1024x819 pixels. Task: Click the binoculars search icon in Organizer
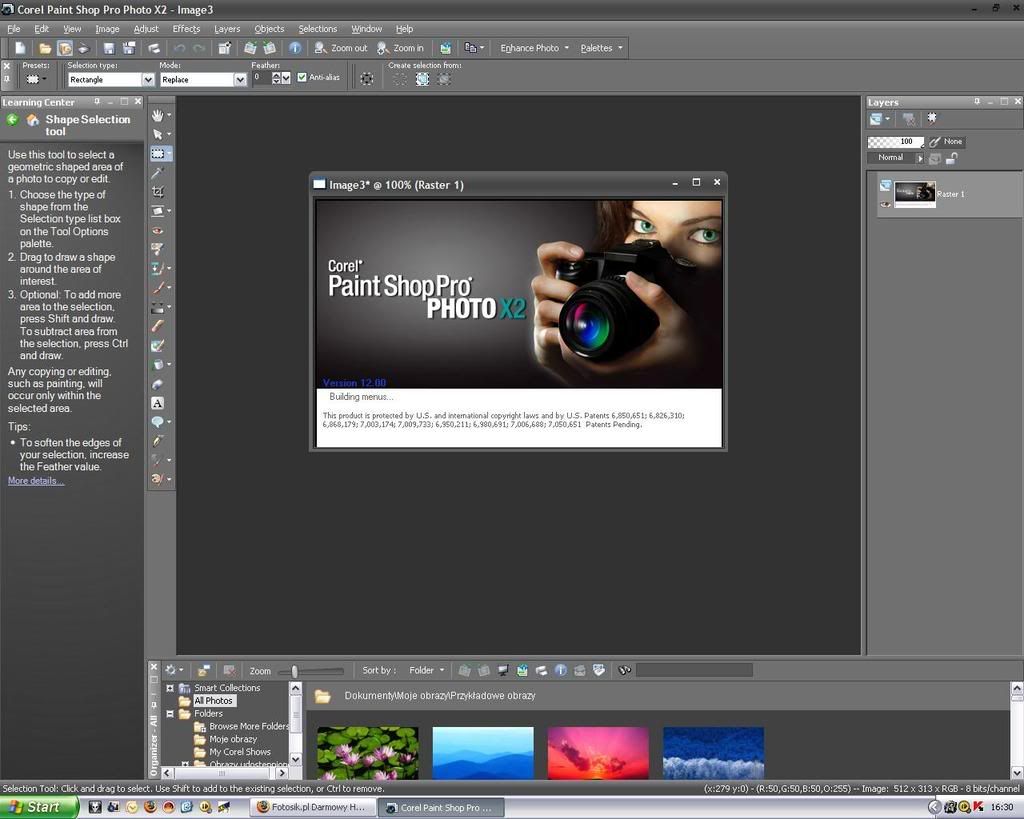(624, 670)
